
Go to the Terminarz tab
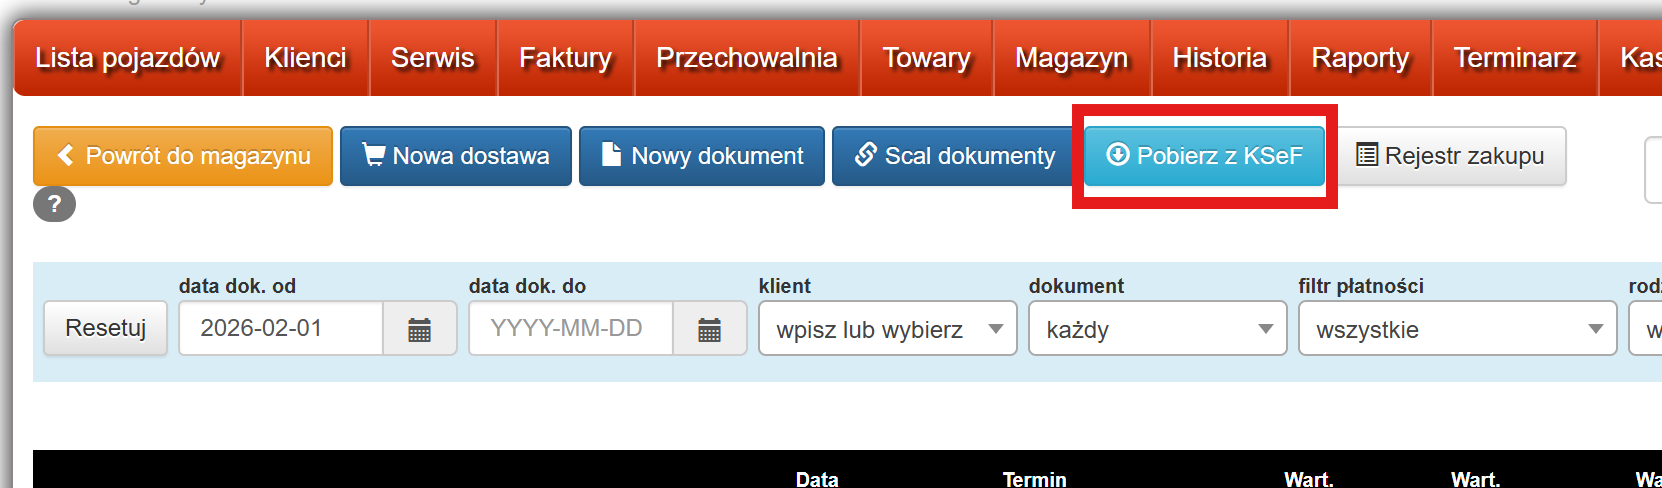pyautogui.click(x=1514, y=58)
